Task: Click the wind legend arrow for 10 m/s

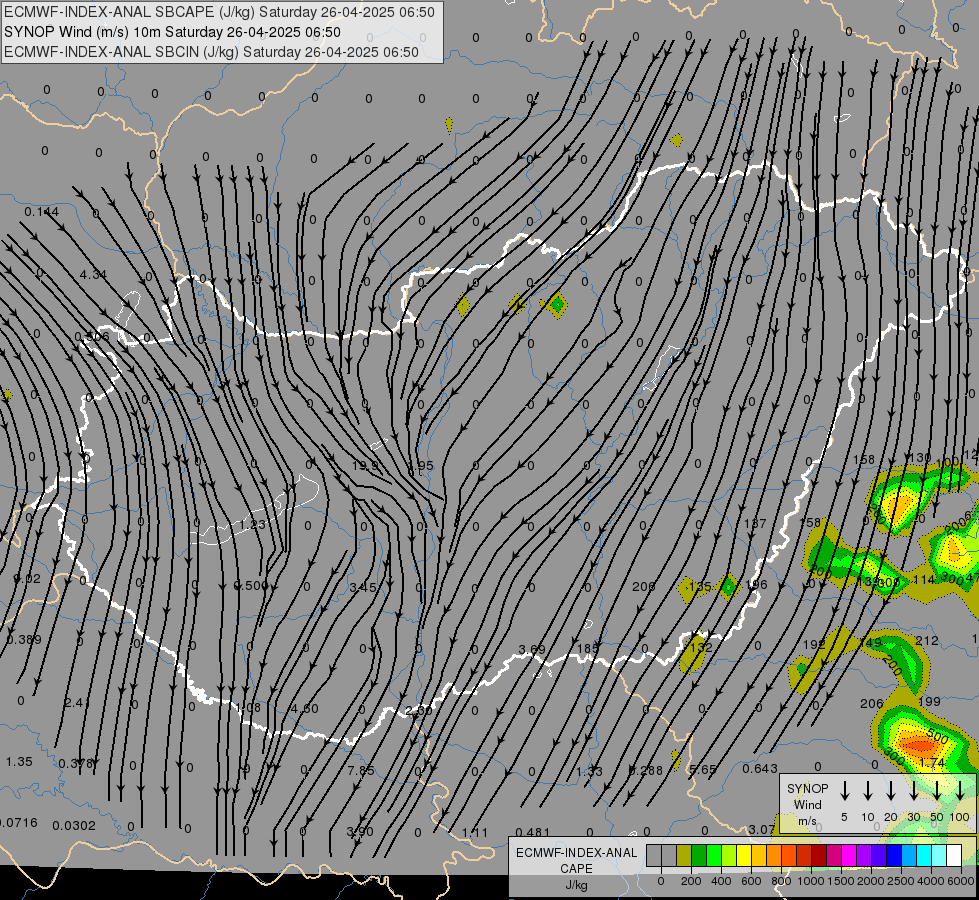Action: point(868,791)
